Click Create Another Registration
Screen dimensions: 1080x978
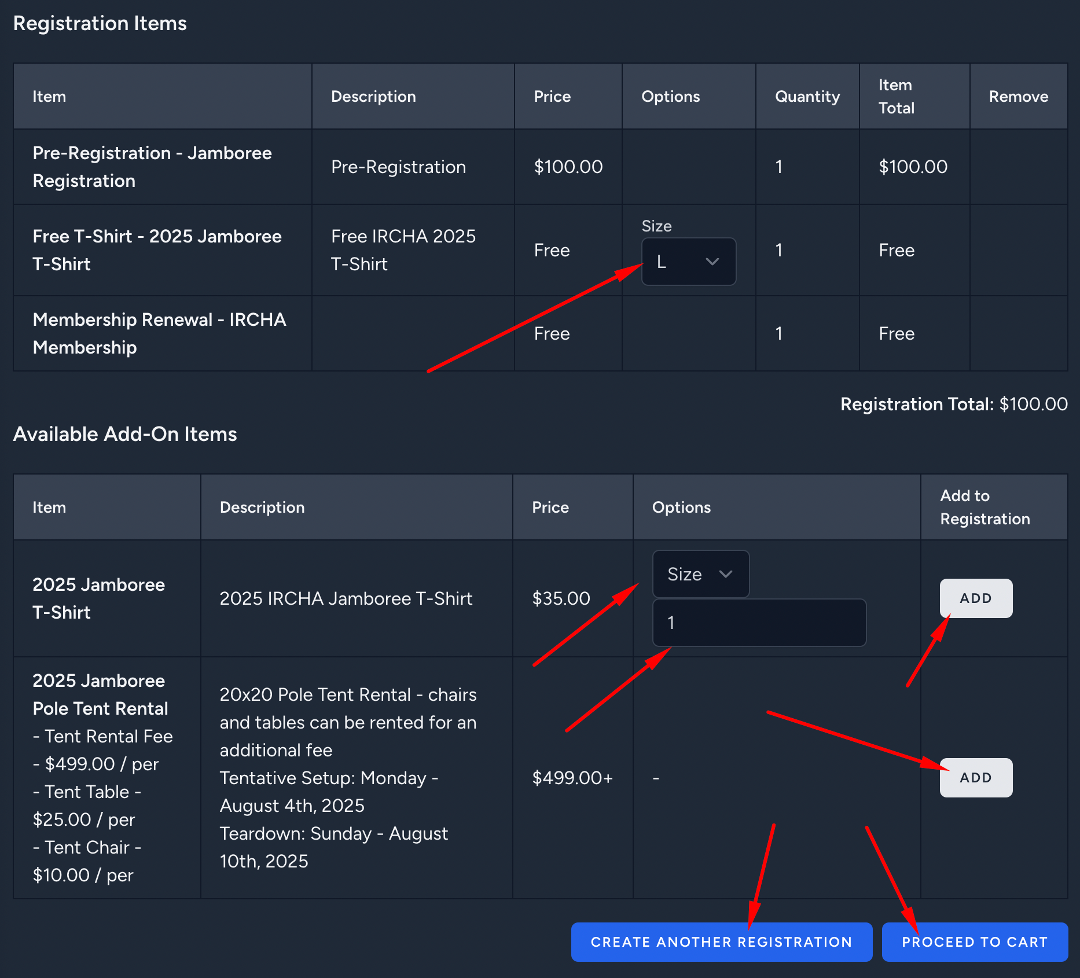pos(721,942)
